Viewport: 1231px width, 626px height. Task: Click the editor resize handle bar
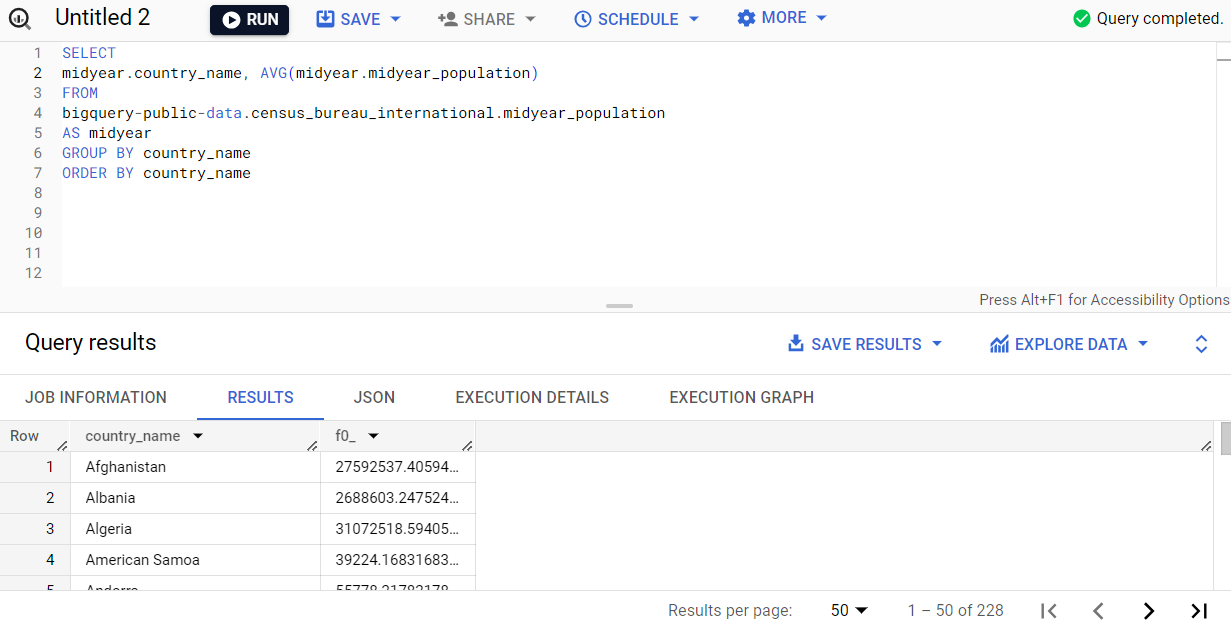[x=619, y=306]
